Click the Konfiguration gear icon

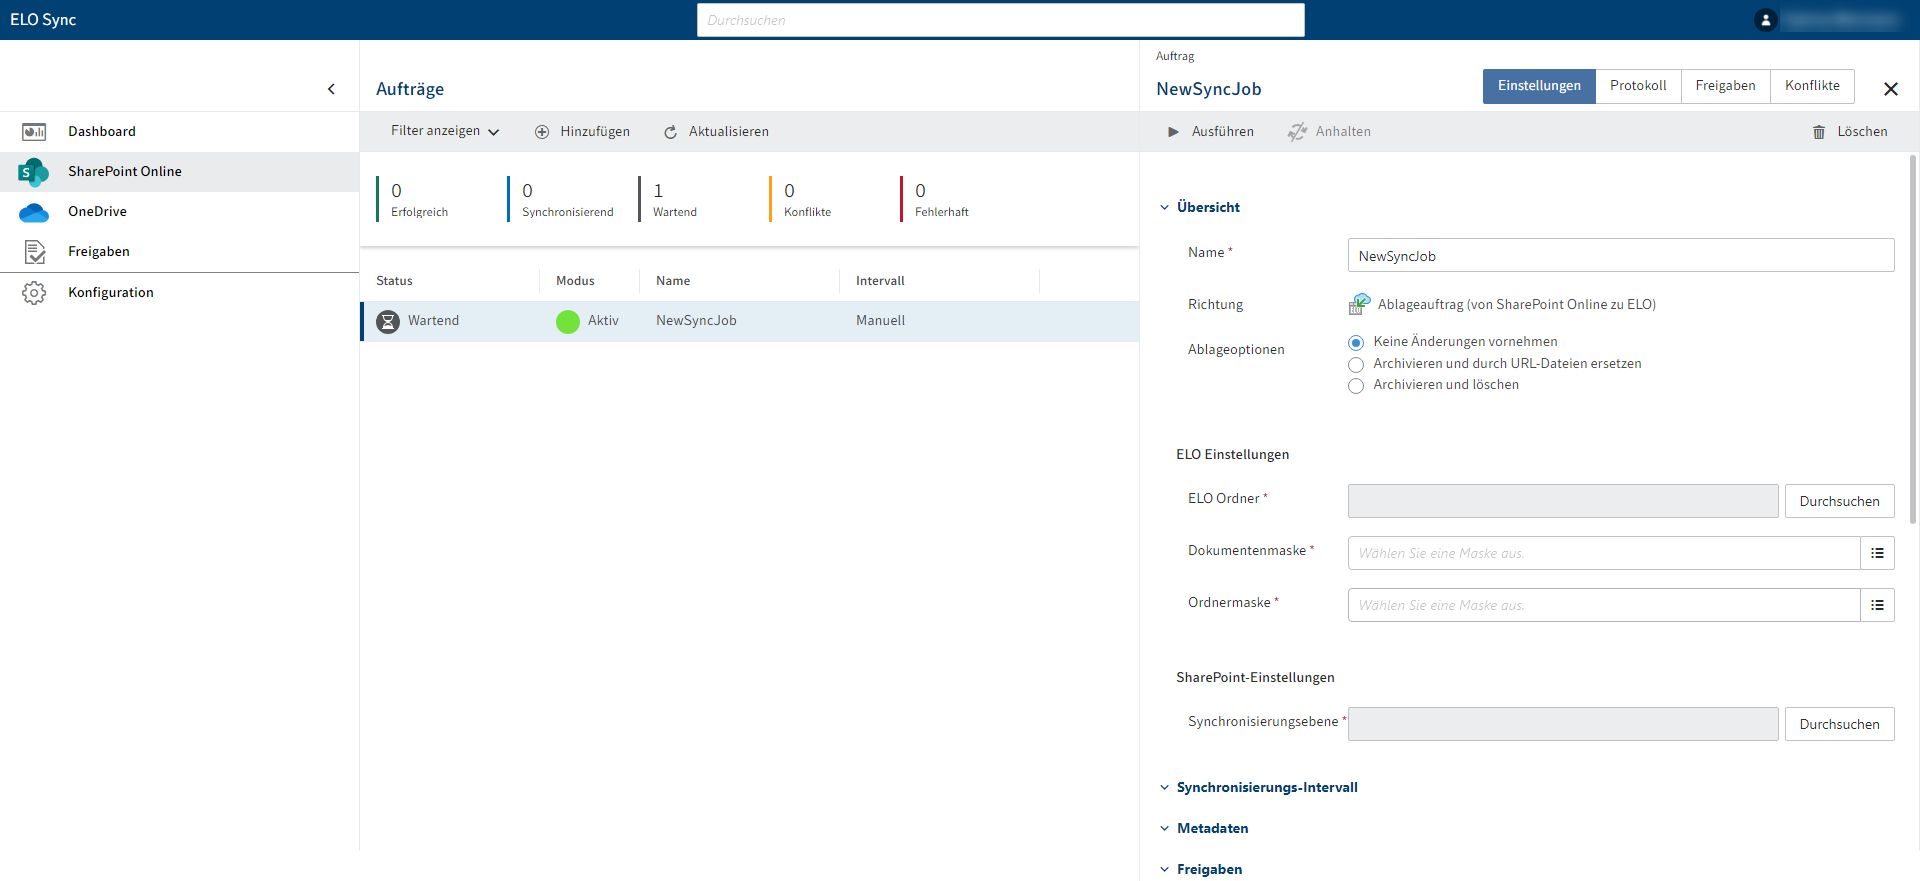[34, 293]
